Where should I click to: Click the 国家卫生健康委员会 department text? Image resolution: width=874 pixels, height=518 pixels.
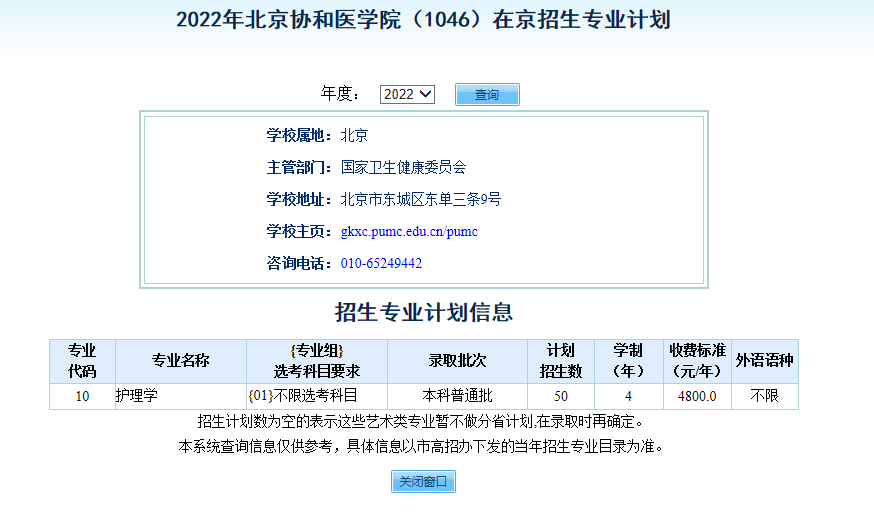click(x=403, y=168)
